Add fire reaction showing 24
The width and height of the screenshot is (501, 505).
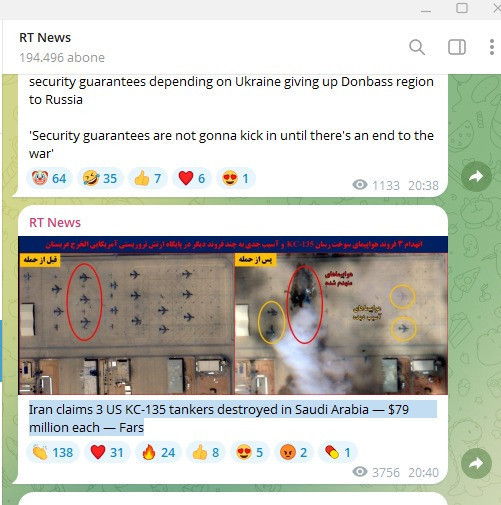pos(159,453)
